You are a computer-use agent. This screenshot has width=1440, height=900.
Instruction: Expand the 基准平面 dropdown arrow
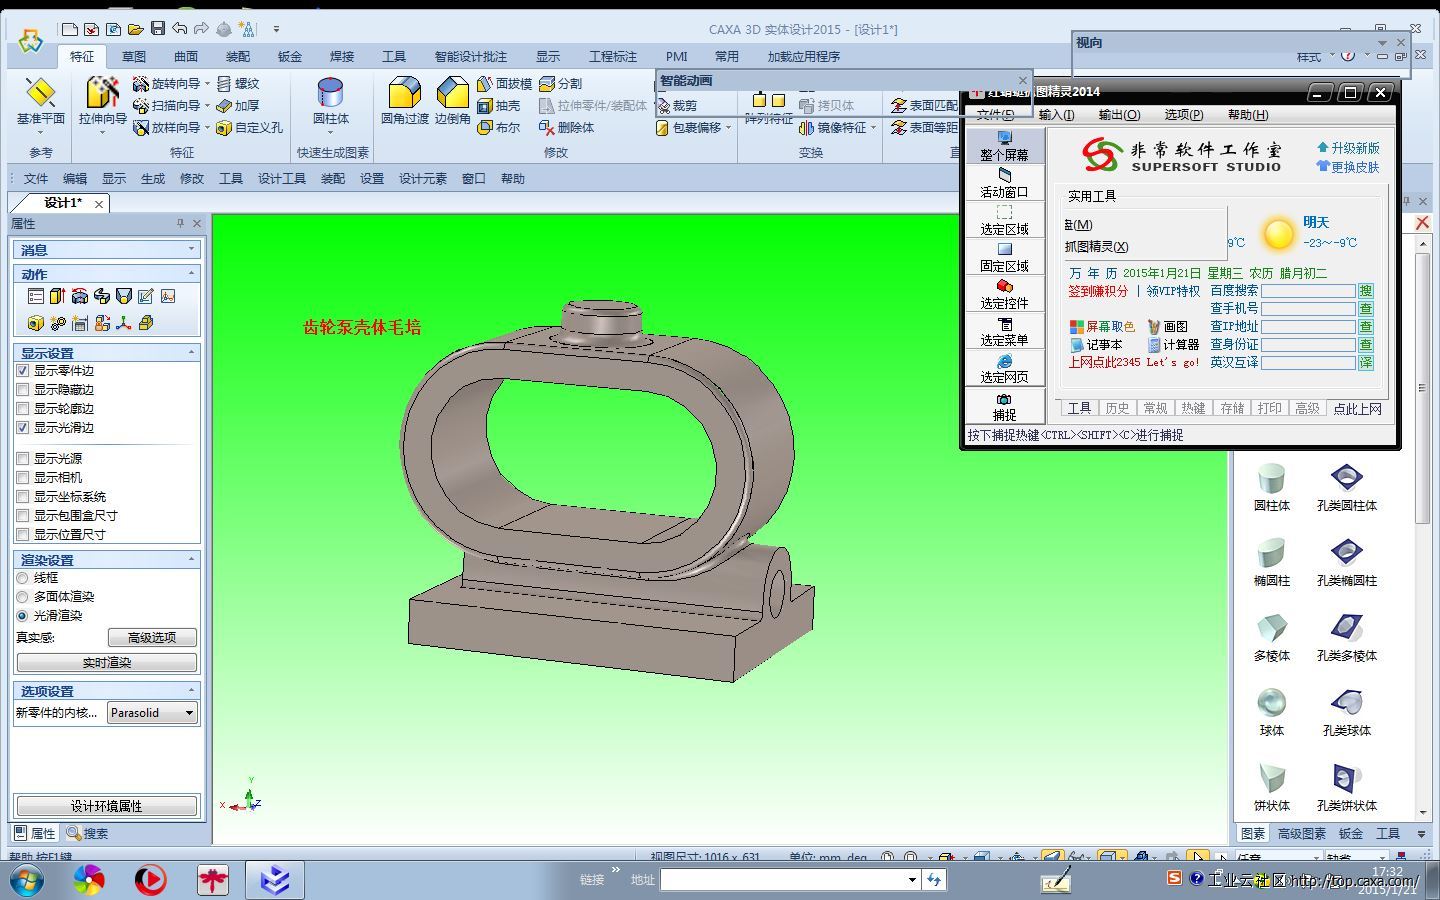coord(40,132)
